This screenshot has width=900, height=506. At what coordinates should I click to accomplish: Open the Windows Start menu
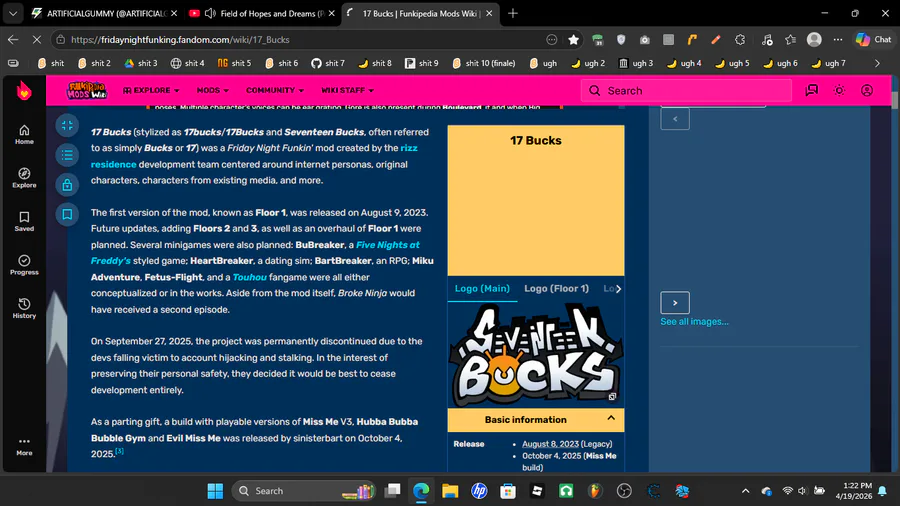click(x=215, y=491)
